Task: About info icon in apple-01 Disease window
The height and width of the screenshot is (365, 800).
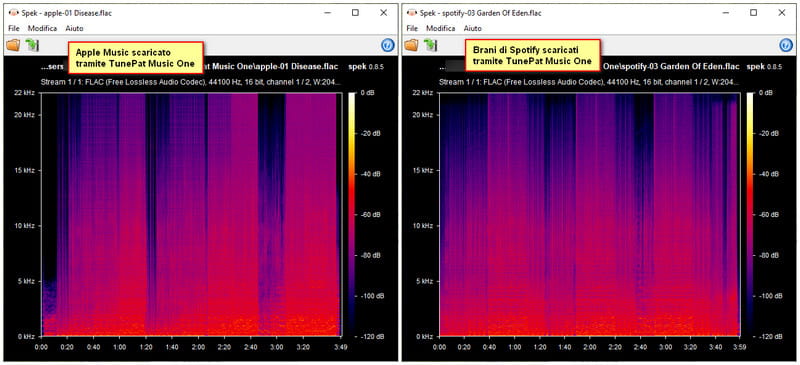Action: click(x=387, y=45)
